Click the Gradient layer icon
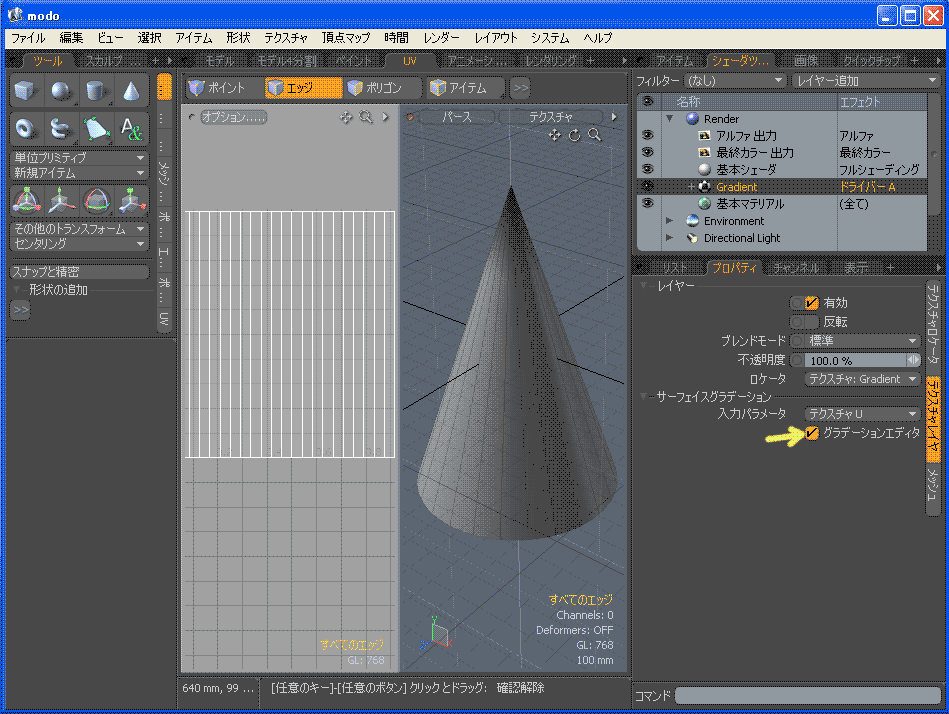 [x=704, y=187]
